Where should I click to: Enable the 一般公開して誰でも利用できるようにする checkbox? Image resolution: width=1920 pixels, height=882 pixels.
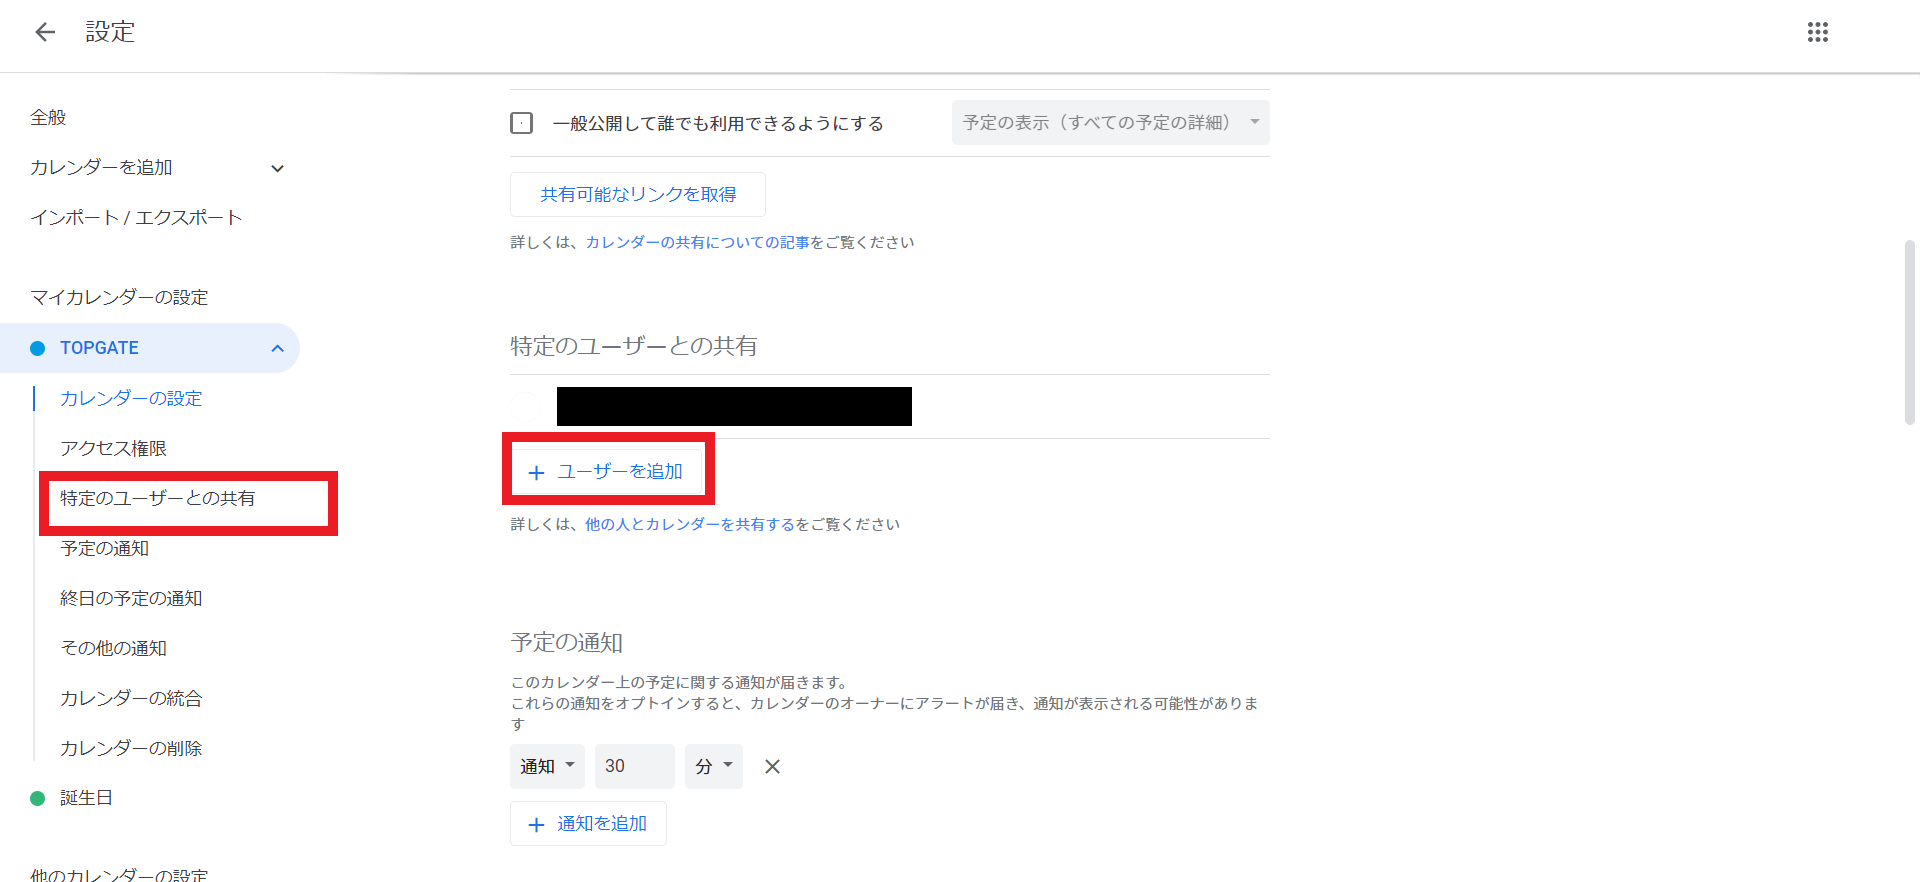click(521, 123)
